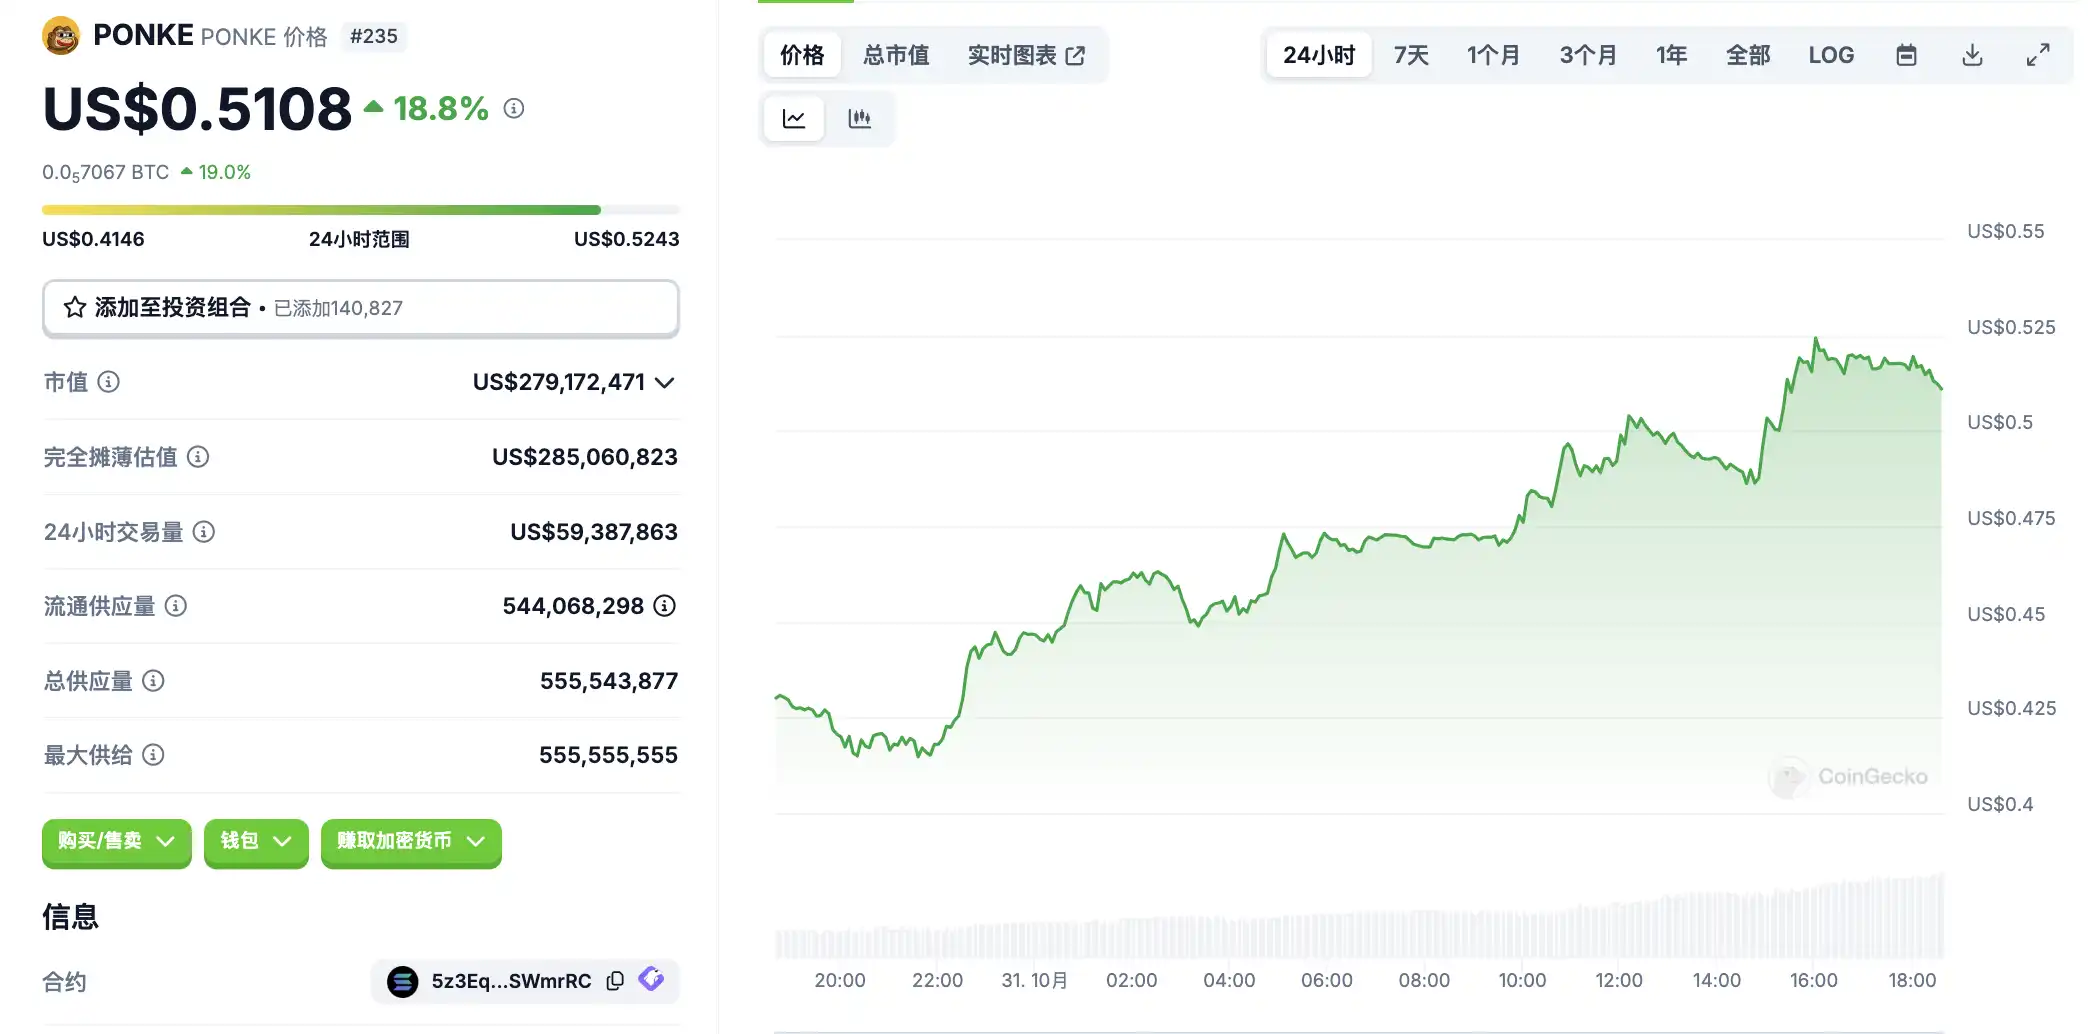Viewport: 2088px width, 1034px height.
Task: Open the fully diluted valuation info icon
Action: 198,457
